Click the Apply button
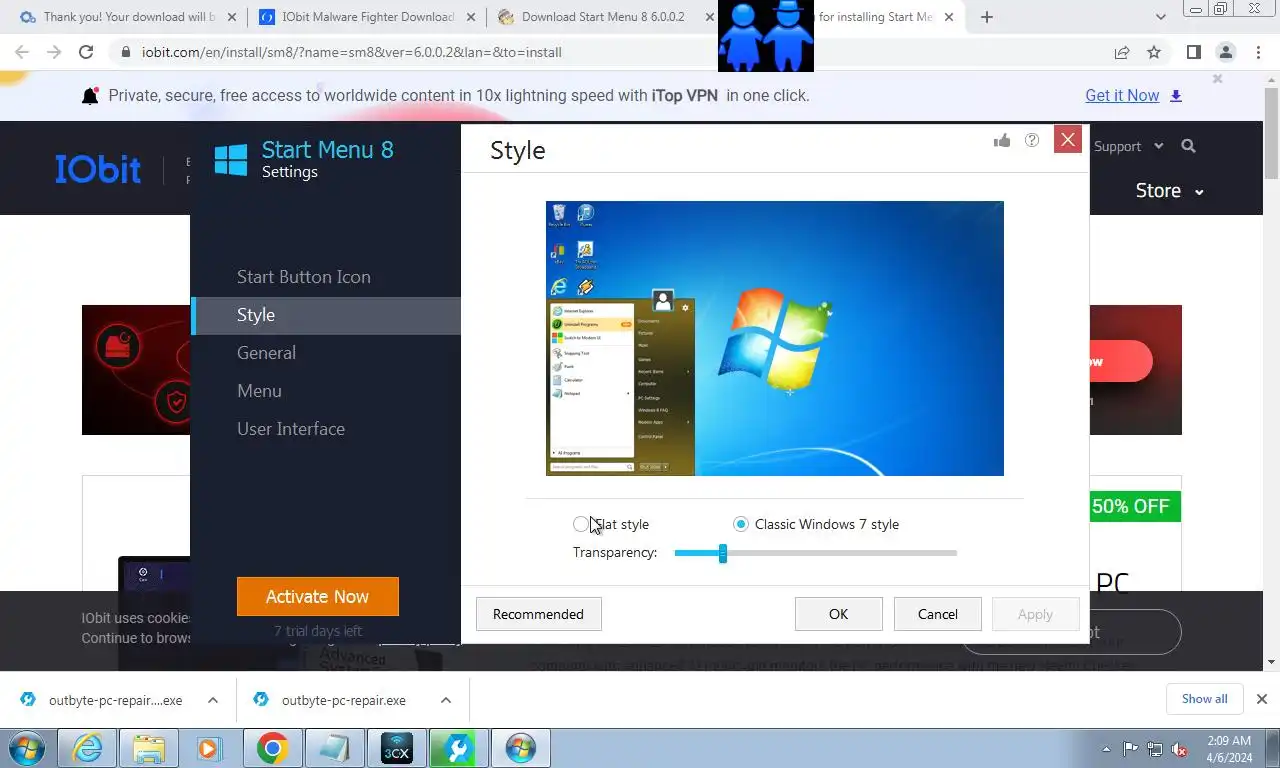This screenshot has width=1280, height=768. pyautogui.click(x=1035, y=614)
